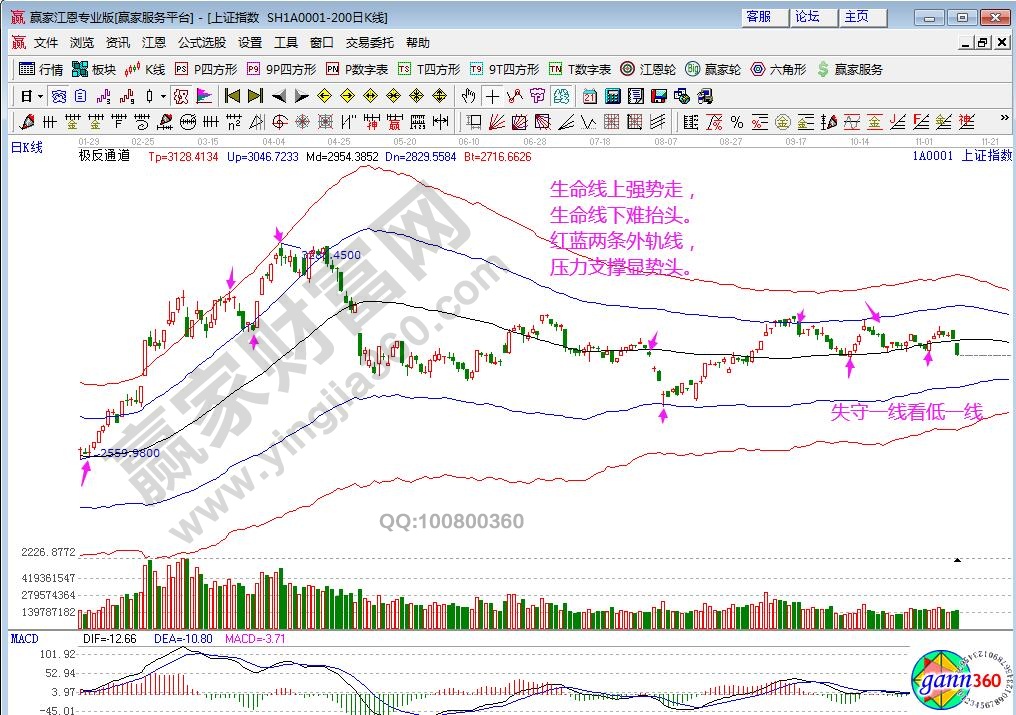Image resolution: width=1016 pixels, height=715 pixels.
Task: Toggle the 极反通道 indicator button
Action: click(180, 96)
